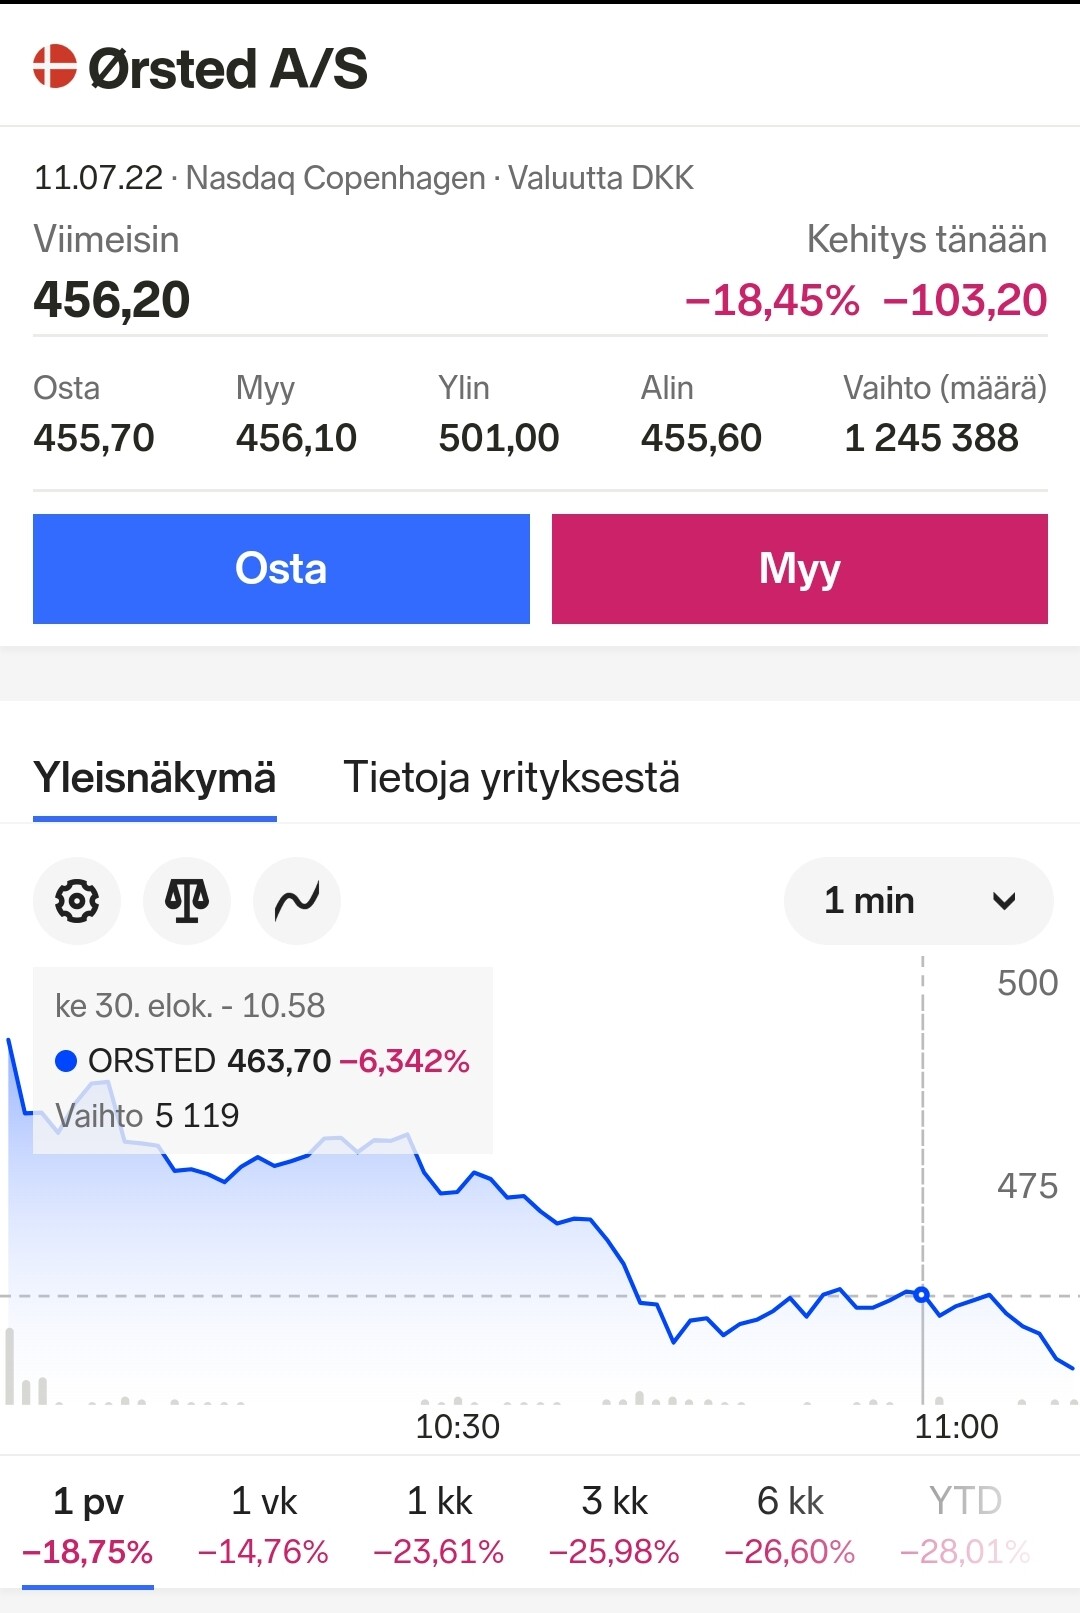Open chart settings gear icon
This screenshot has height=1613, width=1080.
click(x=77, y=901)
